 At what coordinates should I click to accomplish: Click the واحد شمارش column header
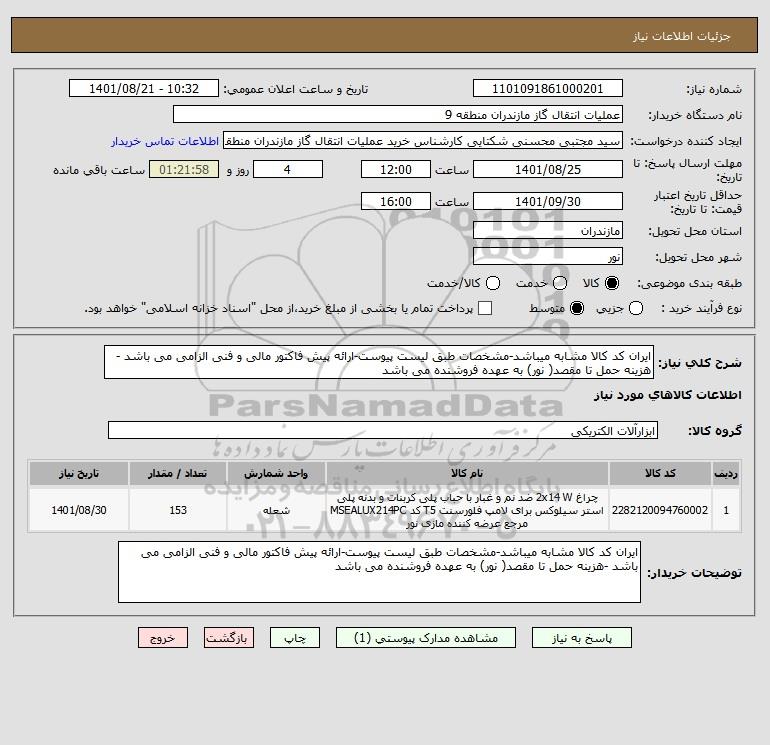(x=276, y=473)
